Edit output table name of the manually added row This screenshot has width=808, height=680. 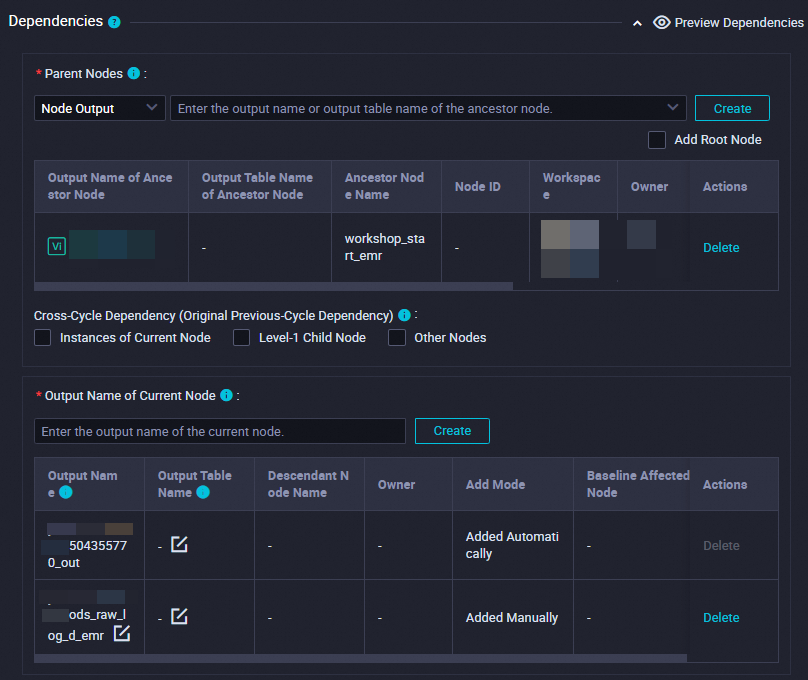179,616
